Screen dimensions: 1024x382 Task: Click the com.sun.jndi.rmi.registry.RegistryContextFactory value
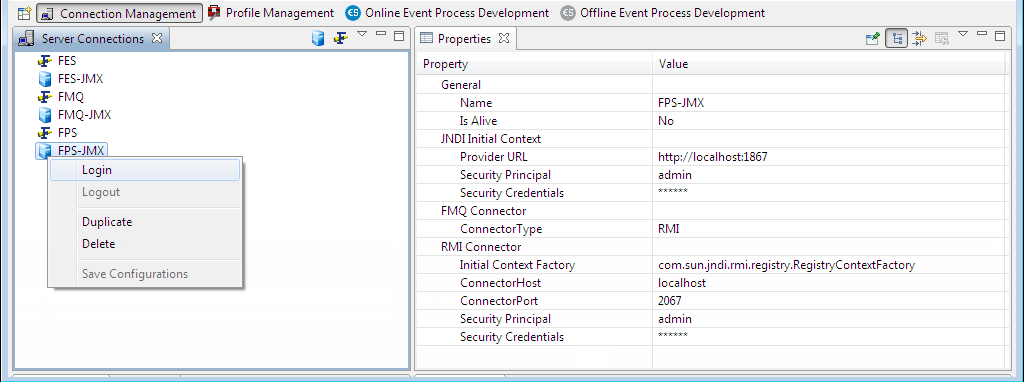point(787,265)
